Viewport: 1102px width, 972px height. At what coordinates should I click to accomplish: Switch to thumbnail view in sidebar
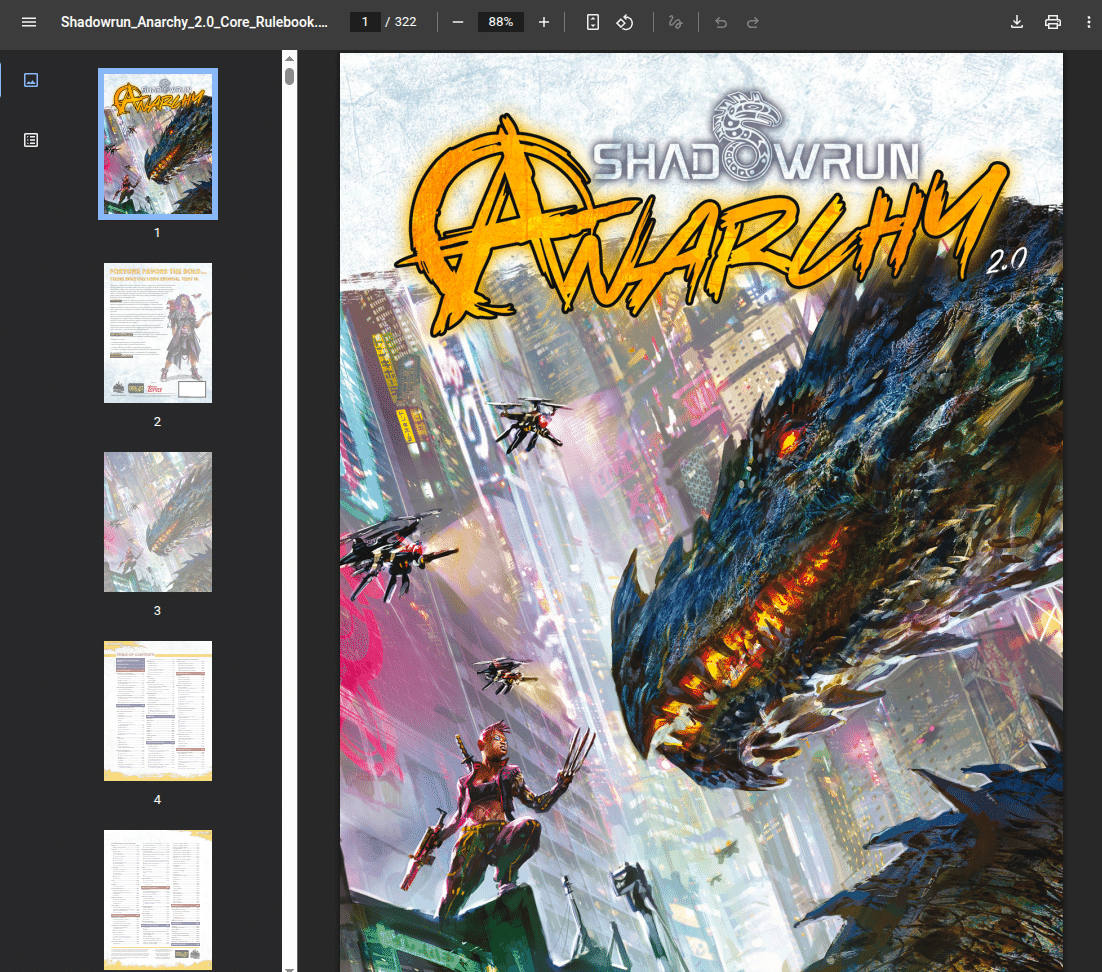[31, 80]
